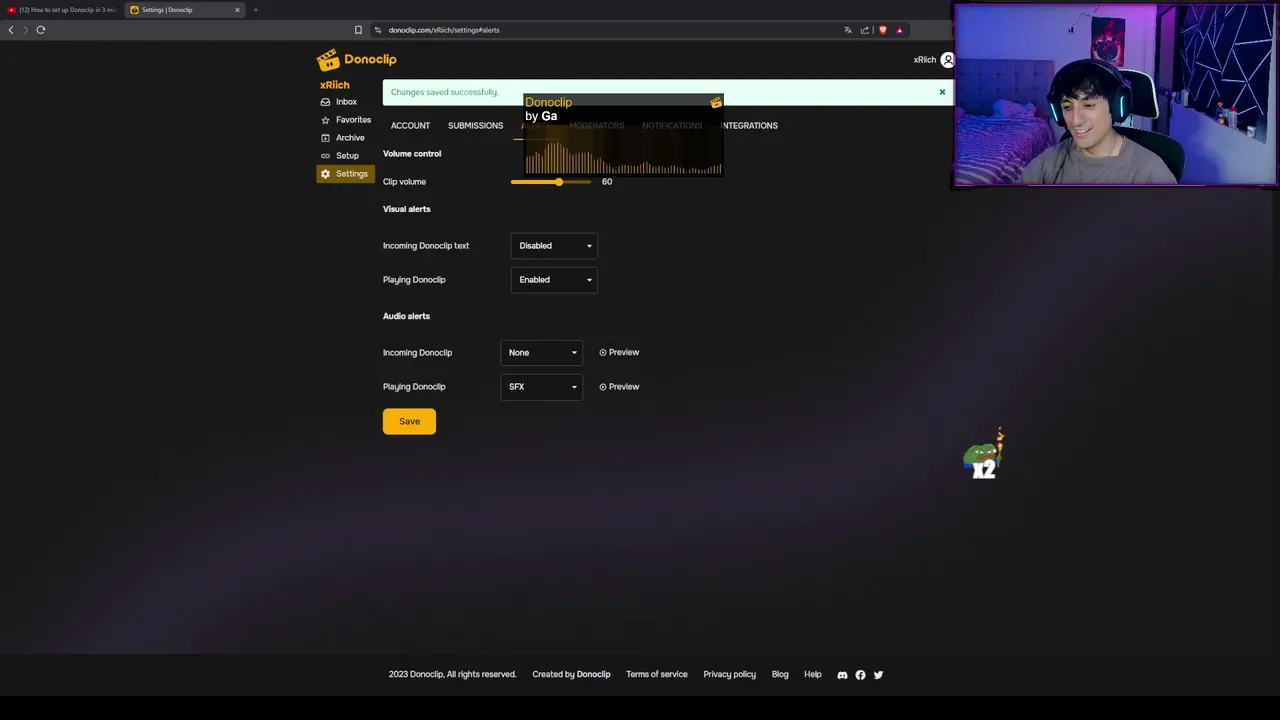1280x720 pixels.
Task: Open the Twitter icon in footer
Action: [878, 675]
